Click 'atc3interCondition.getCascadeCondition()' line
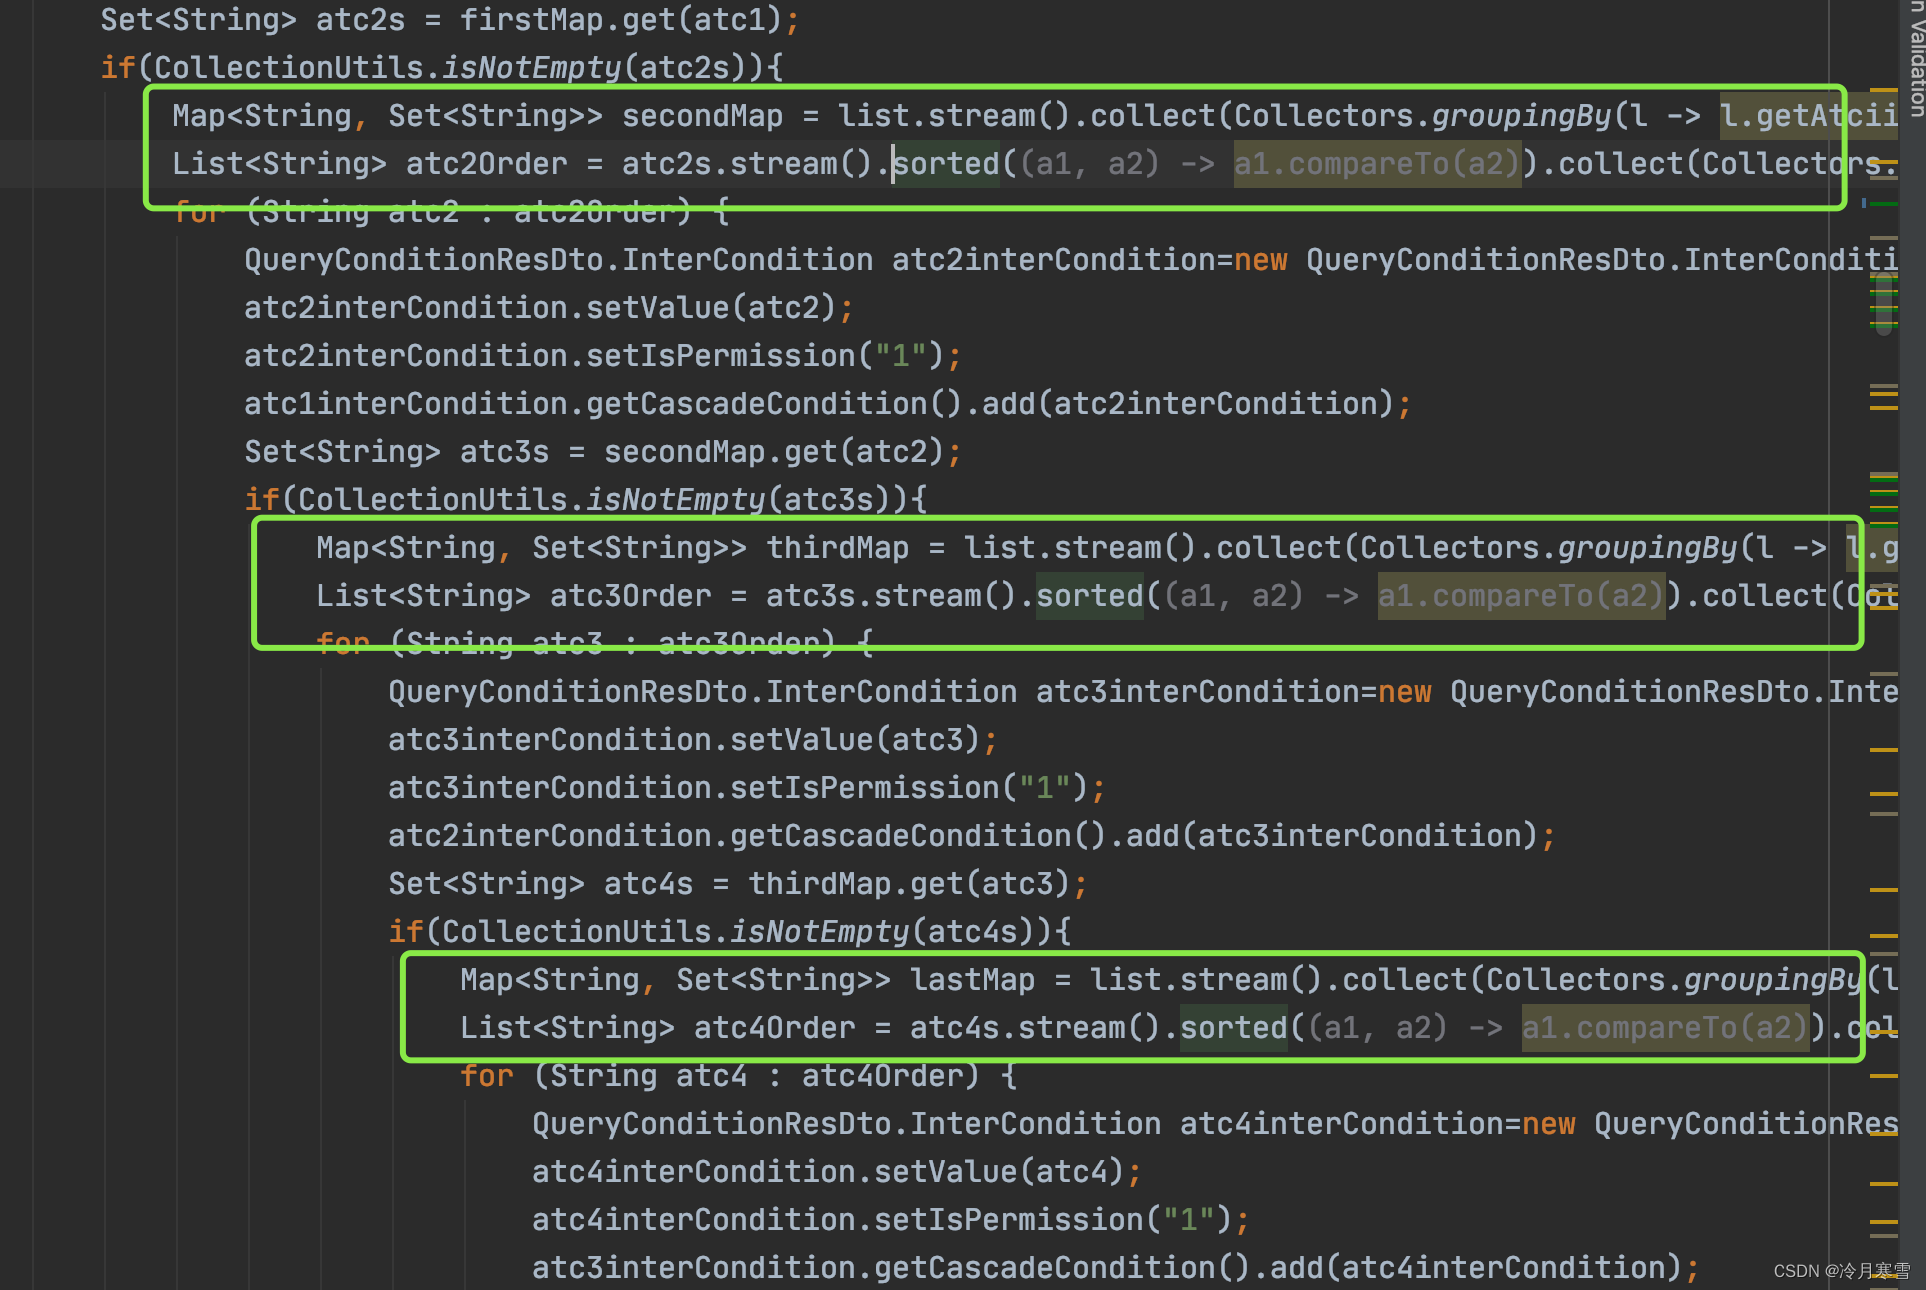Image resolution: width=1926 pixels, height=1290 pixels. pyautogui.click(x=1115, y=1268)
